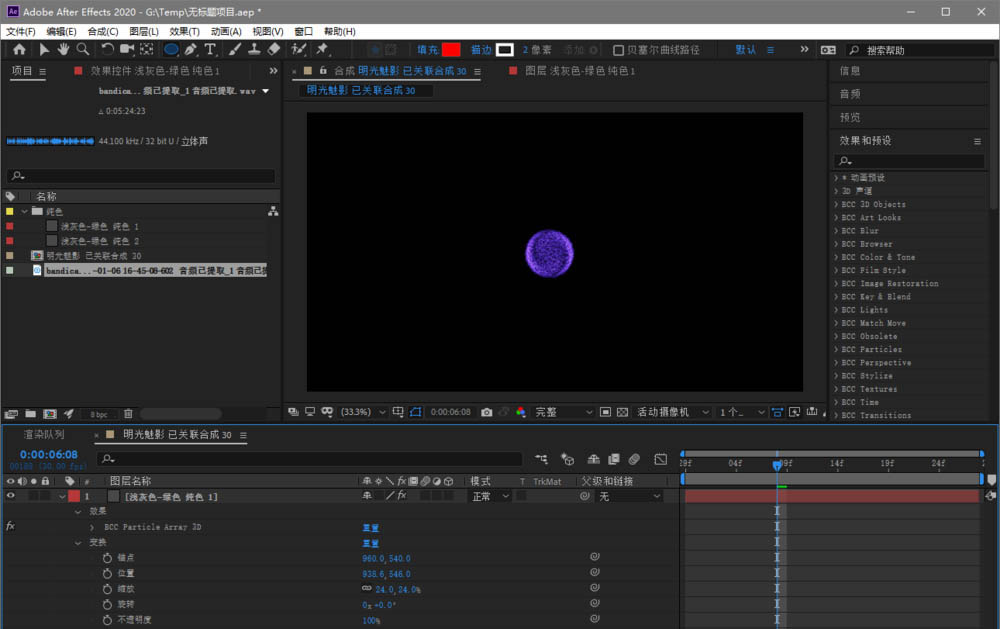Open the composition mini-flowchart icon in timeline
The width and height of the screenshot is (1000, 629).
coord(541,459)
